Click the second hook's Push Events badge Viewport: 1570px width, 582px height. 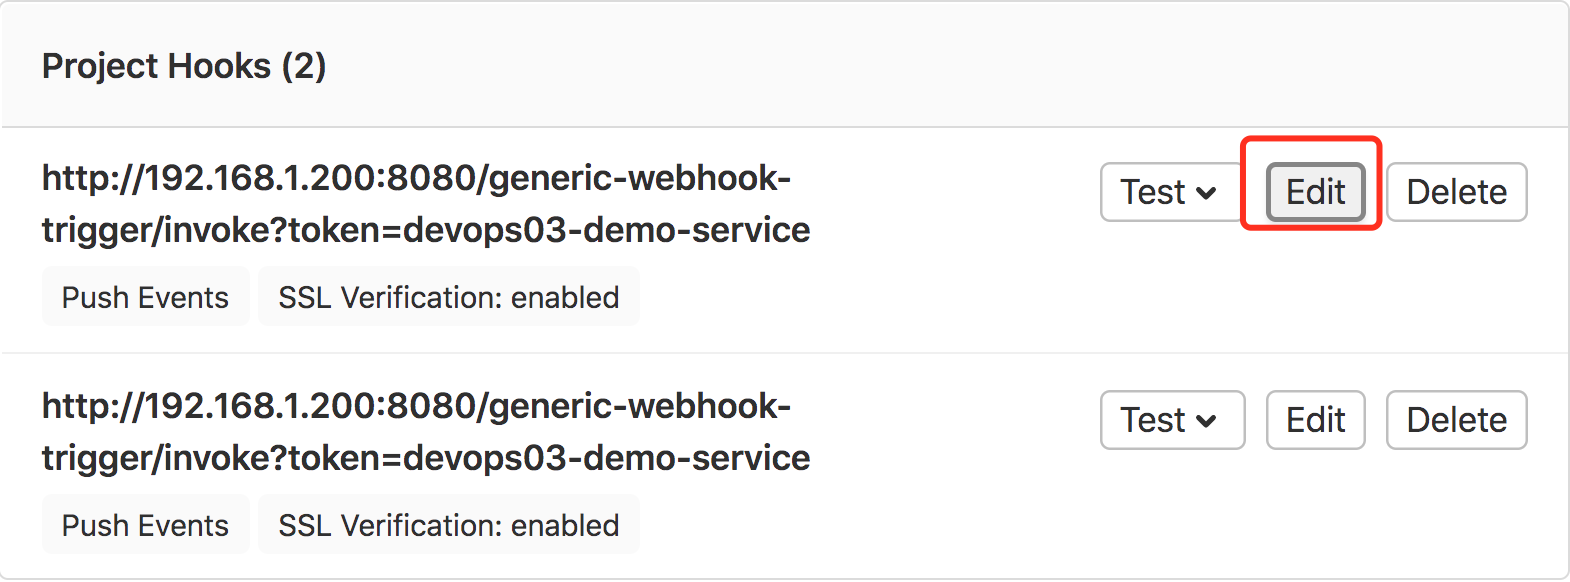145,525
